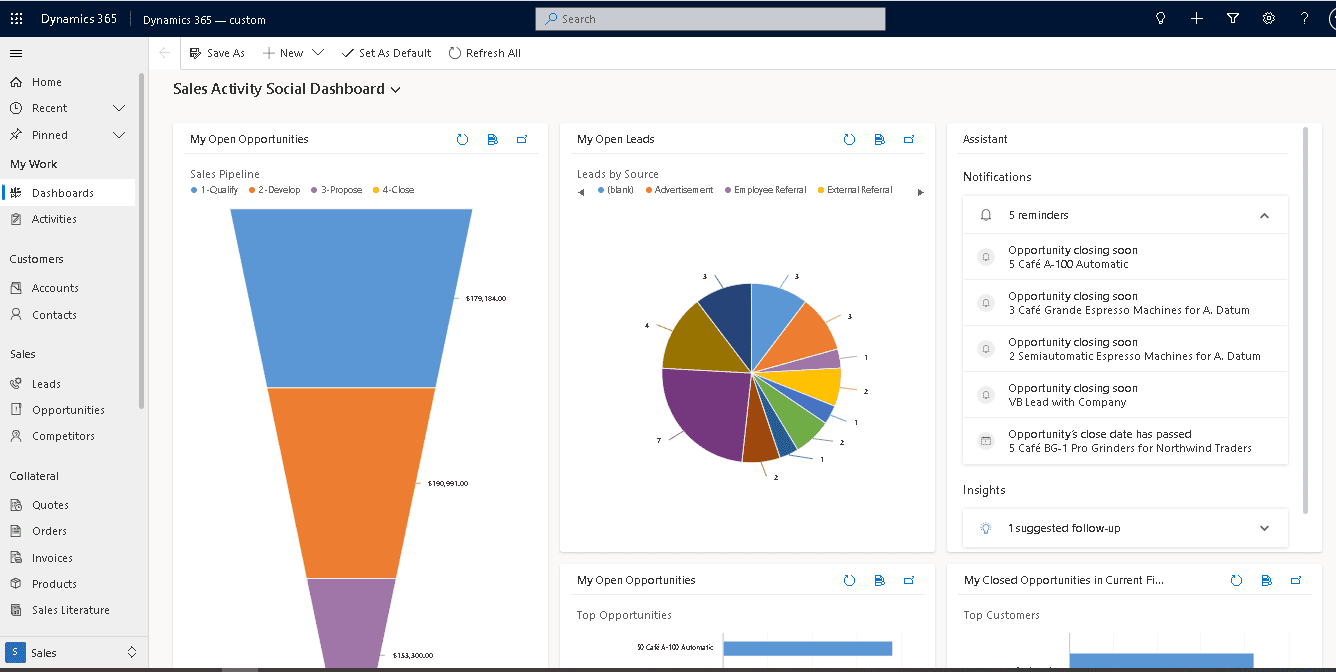Viewport: 1336px width, 672px height.
Task: Refresh the My Open Leads card
Action: click(x=849, y=140)
